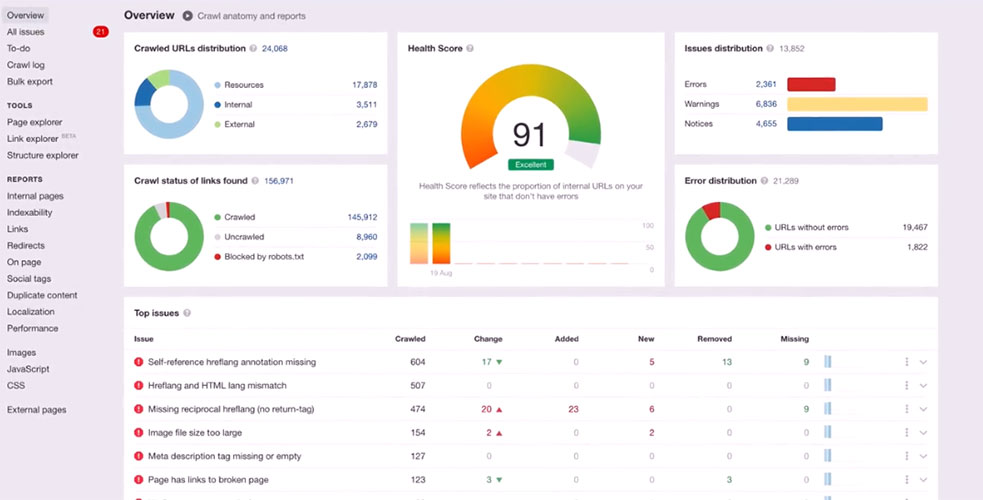Viewport: 983px width, 500px height.
Task: Click error icon for Page has links to broken page
Action: (139, 479)
